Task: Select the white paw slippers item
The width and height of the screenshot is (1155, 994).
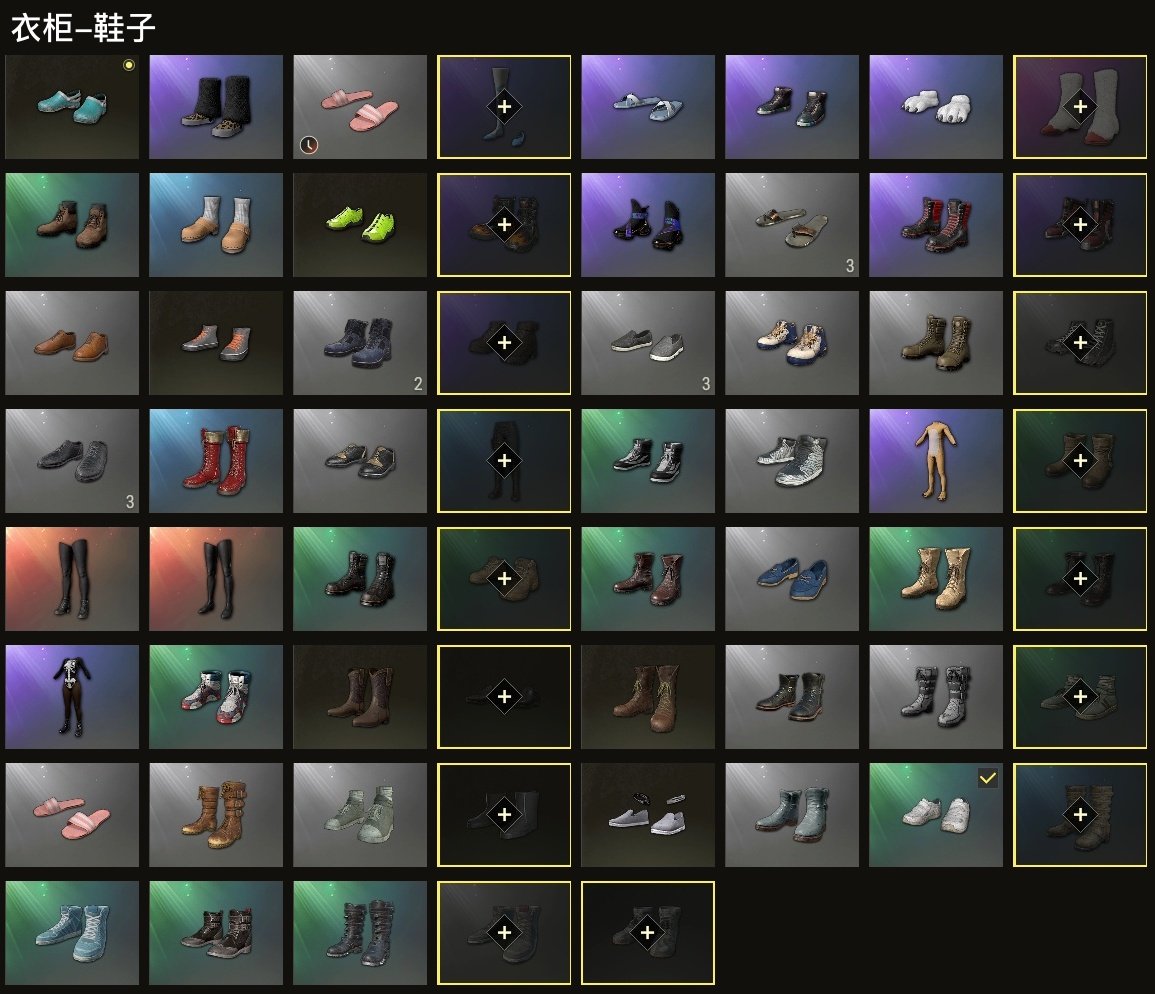Action: (x=935, y=107)
